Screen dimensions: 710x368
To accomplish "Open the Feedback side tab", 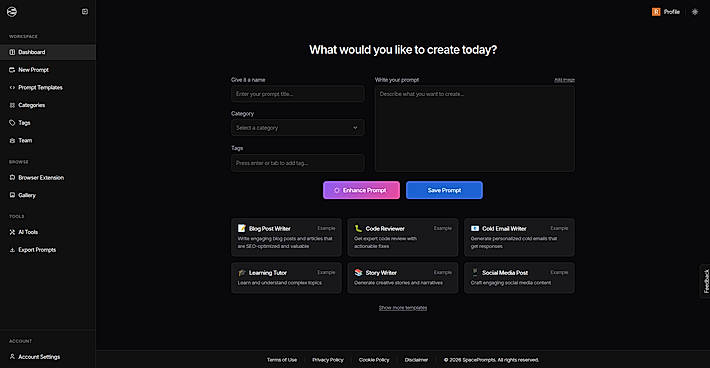I will 705,281.
